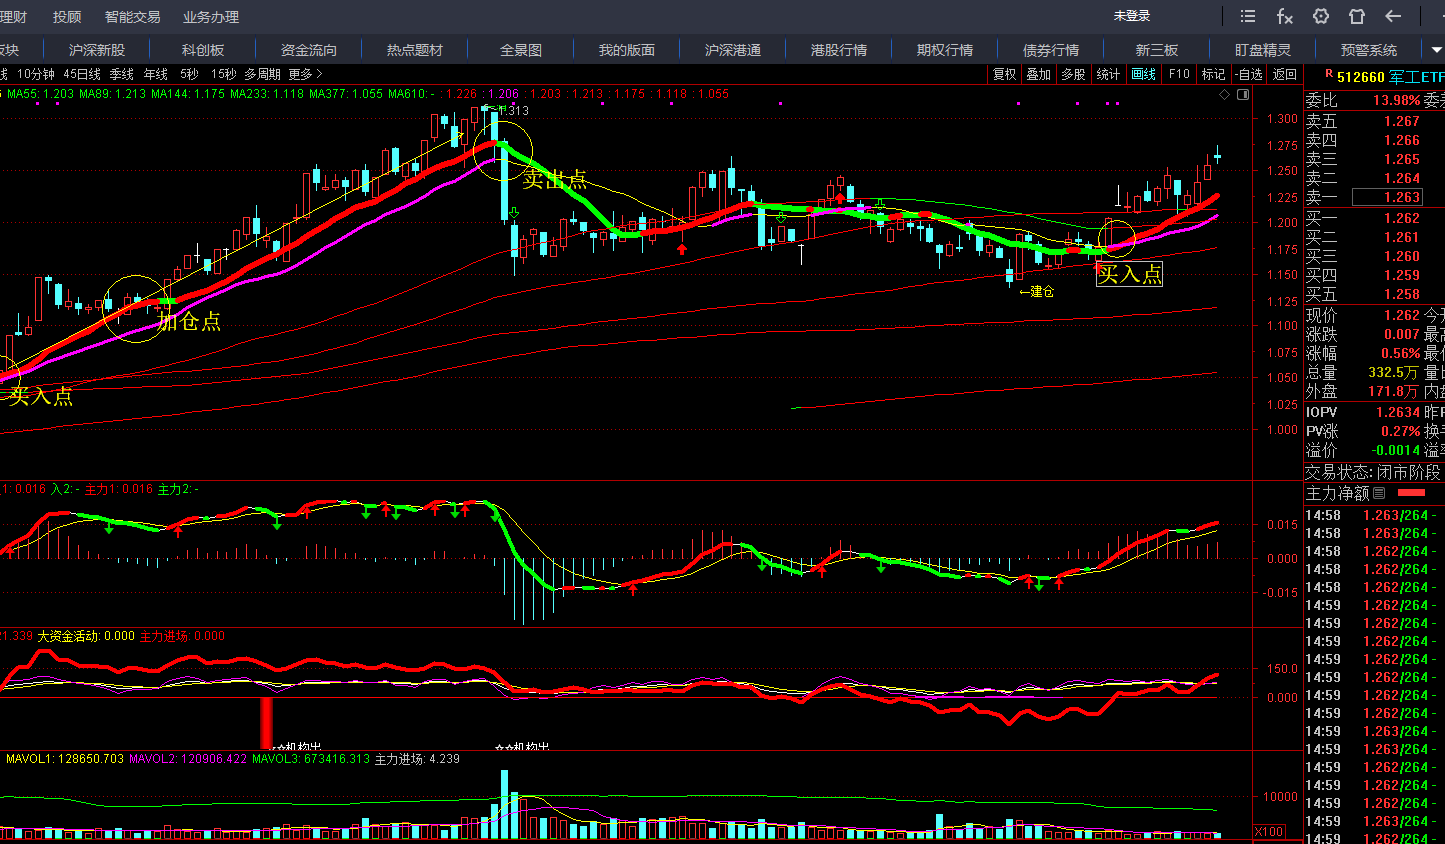Open the list view icon in title bar
Screen dimensions: 1445x844
[x=1248, y=16]
